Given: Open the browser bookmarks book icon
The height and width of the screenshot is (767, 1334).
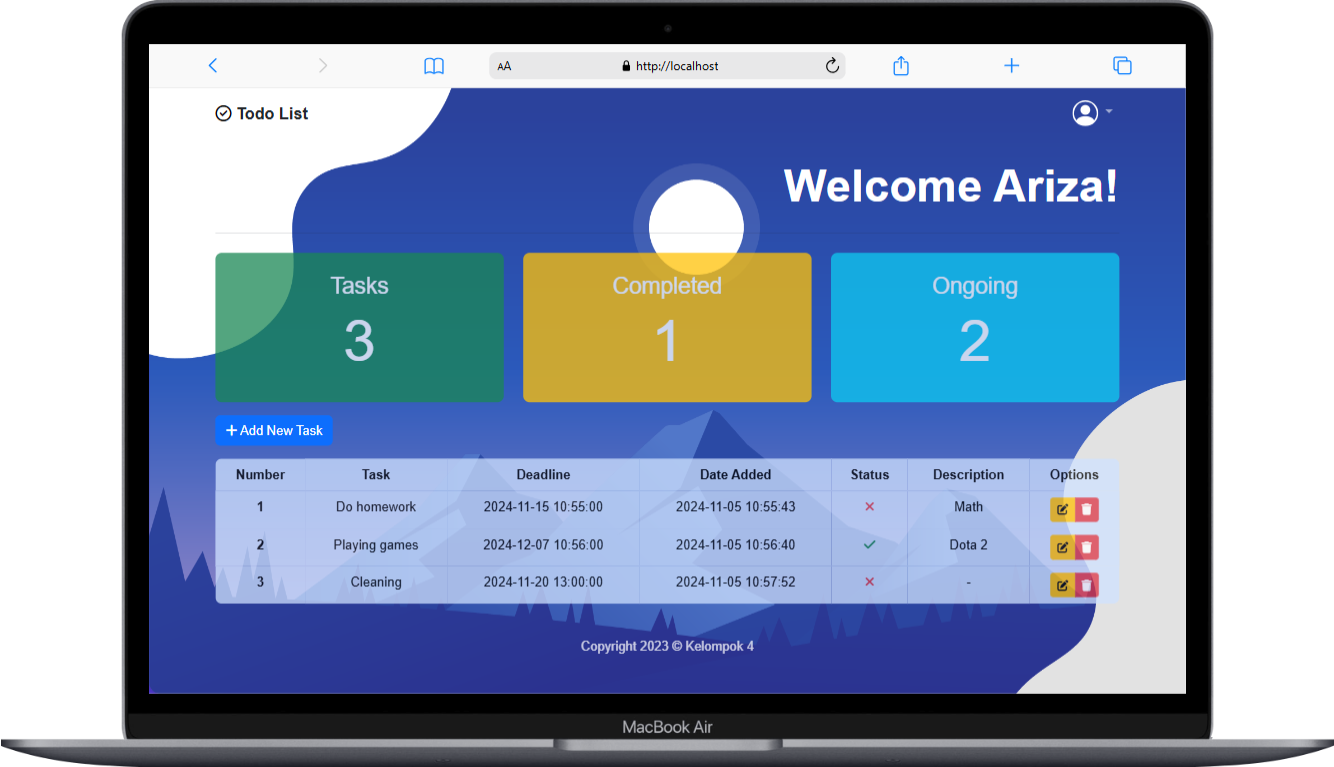Looking at the screenshot, I should click(434, 66).
